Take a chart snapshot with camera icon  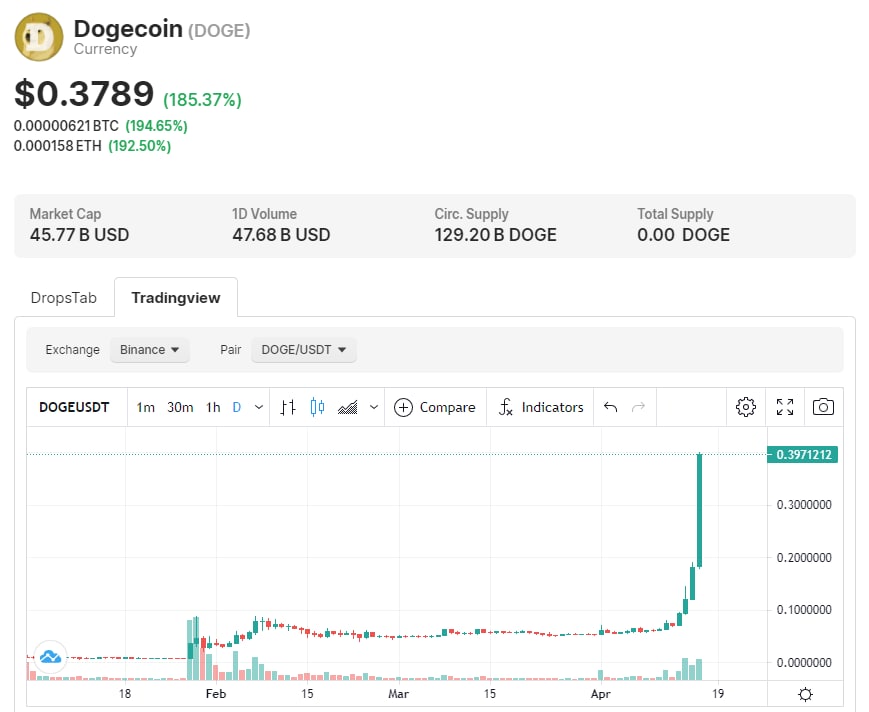(x=823, y=407)
